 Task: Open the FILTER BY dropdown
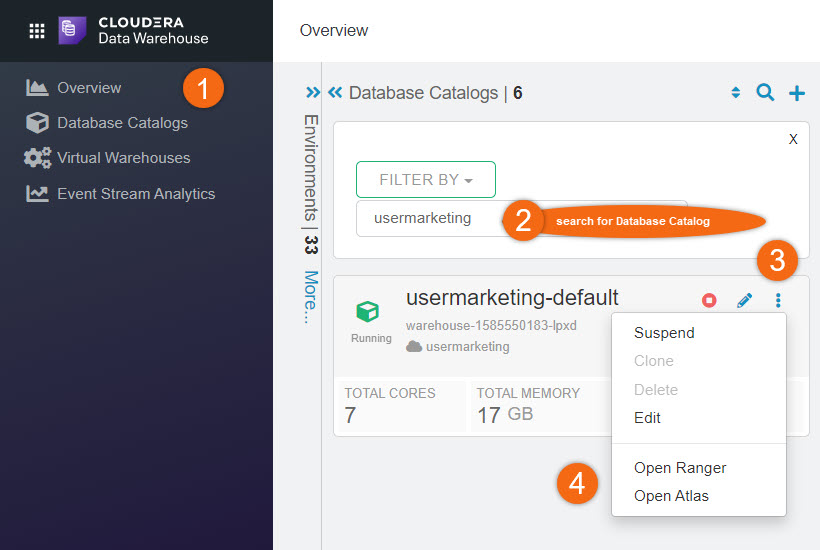click(x=425, y=180)
